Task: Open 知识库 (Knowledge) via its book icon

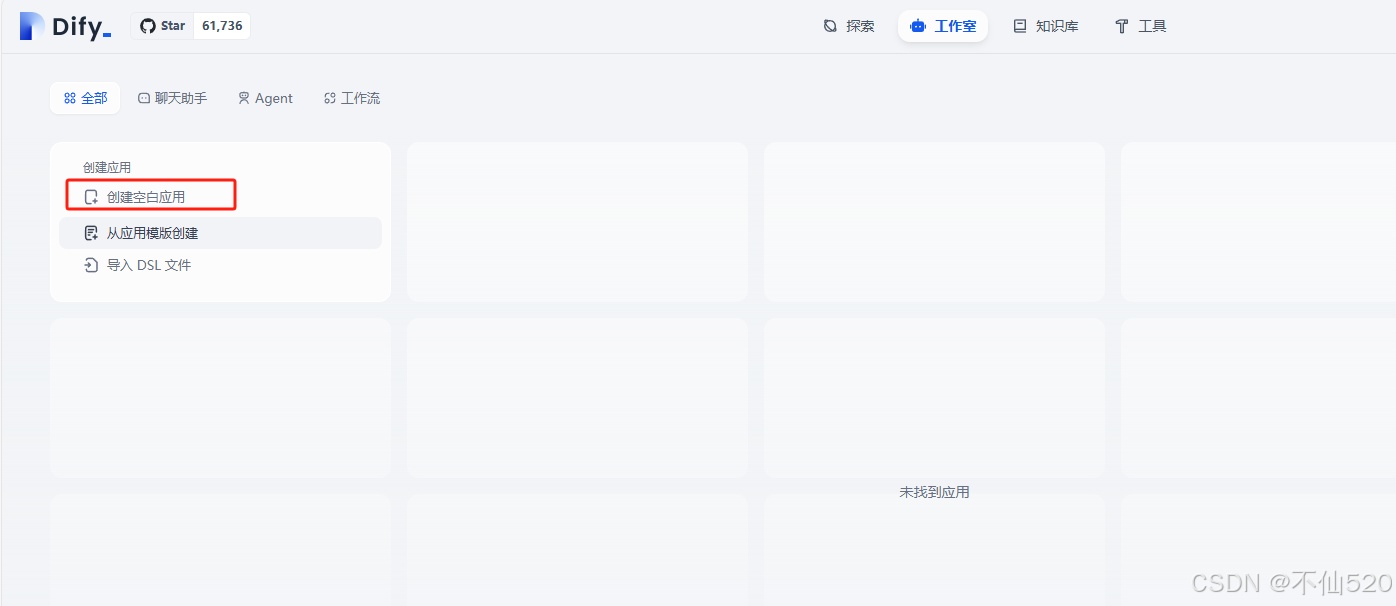Action: pos(1022,25)
